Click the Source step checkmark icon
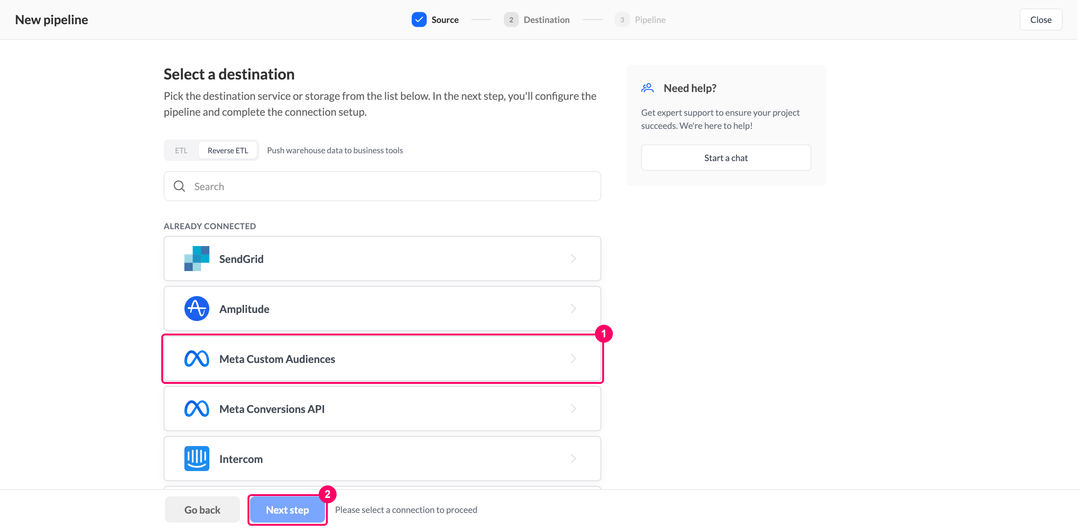 point(419,20)
